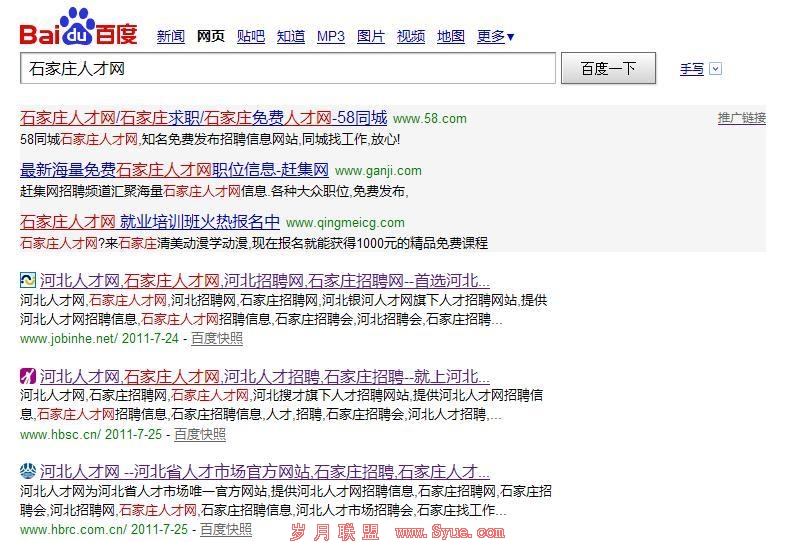Go to the 图片 image search tab
Viewport: 792px width, 542px height.
[x=371, y=37]
